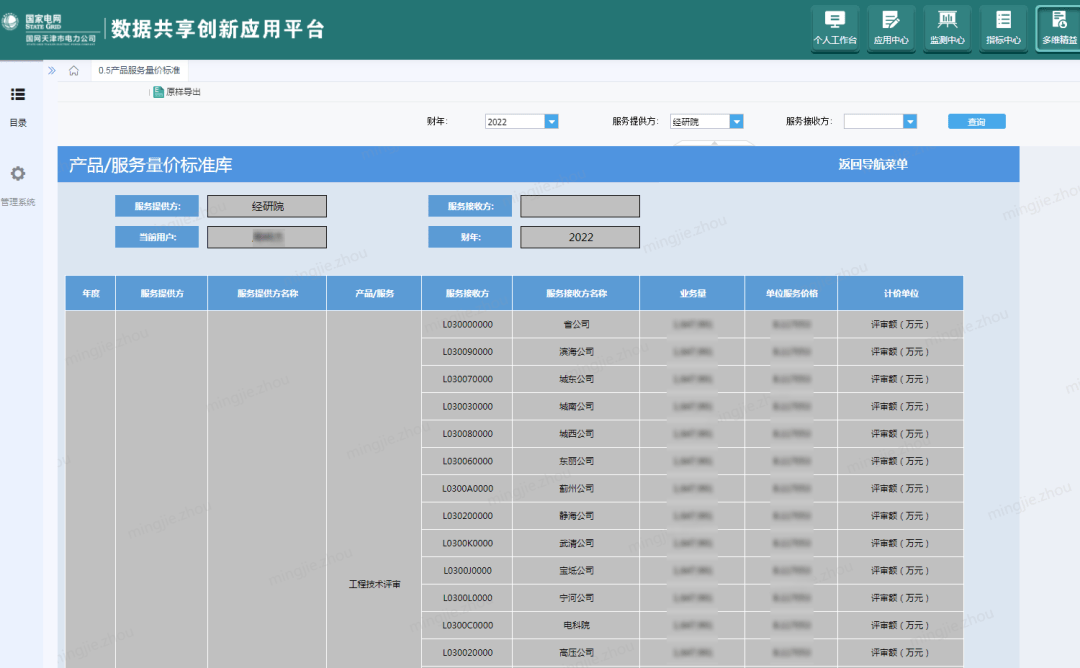This screenshot has height=668, width=1080.
Task: Select the L030020000 receiver code cell
Action: (x=467, y=652)
